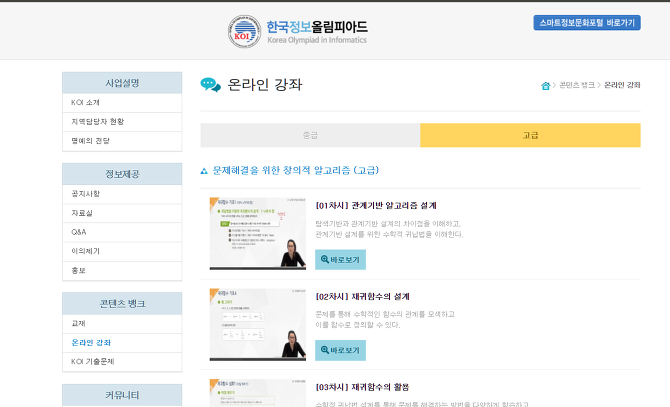The width and height of the screenshot is (670, 407).
Task: Select 콘텐츠 뱅크 in breadcrumb
Action: coord(577,85)
